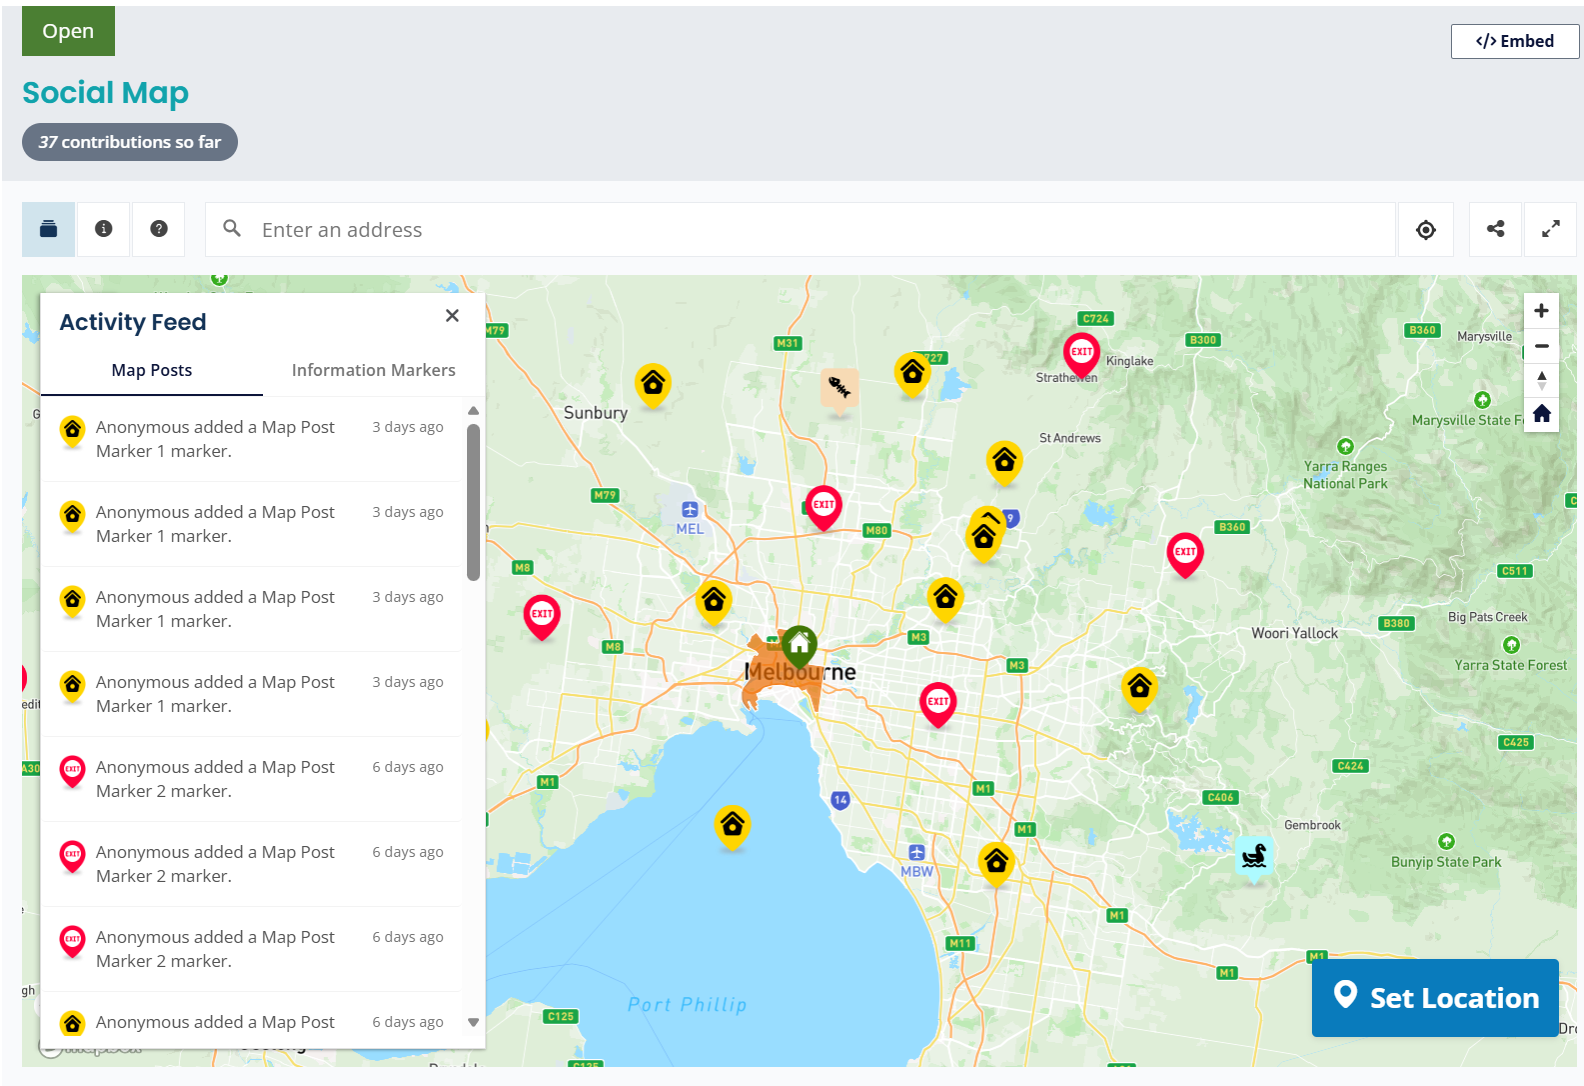
Task: Close the Activity Feed panel
Action: point(452,316)
